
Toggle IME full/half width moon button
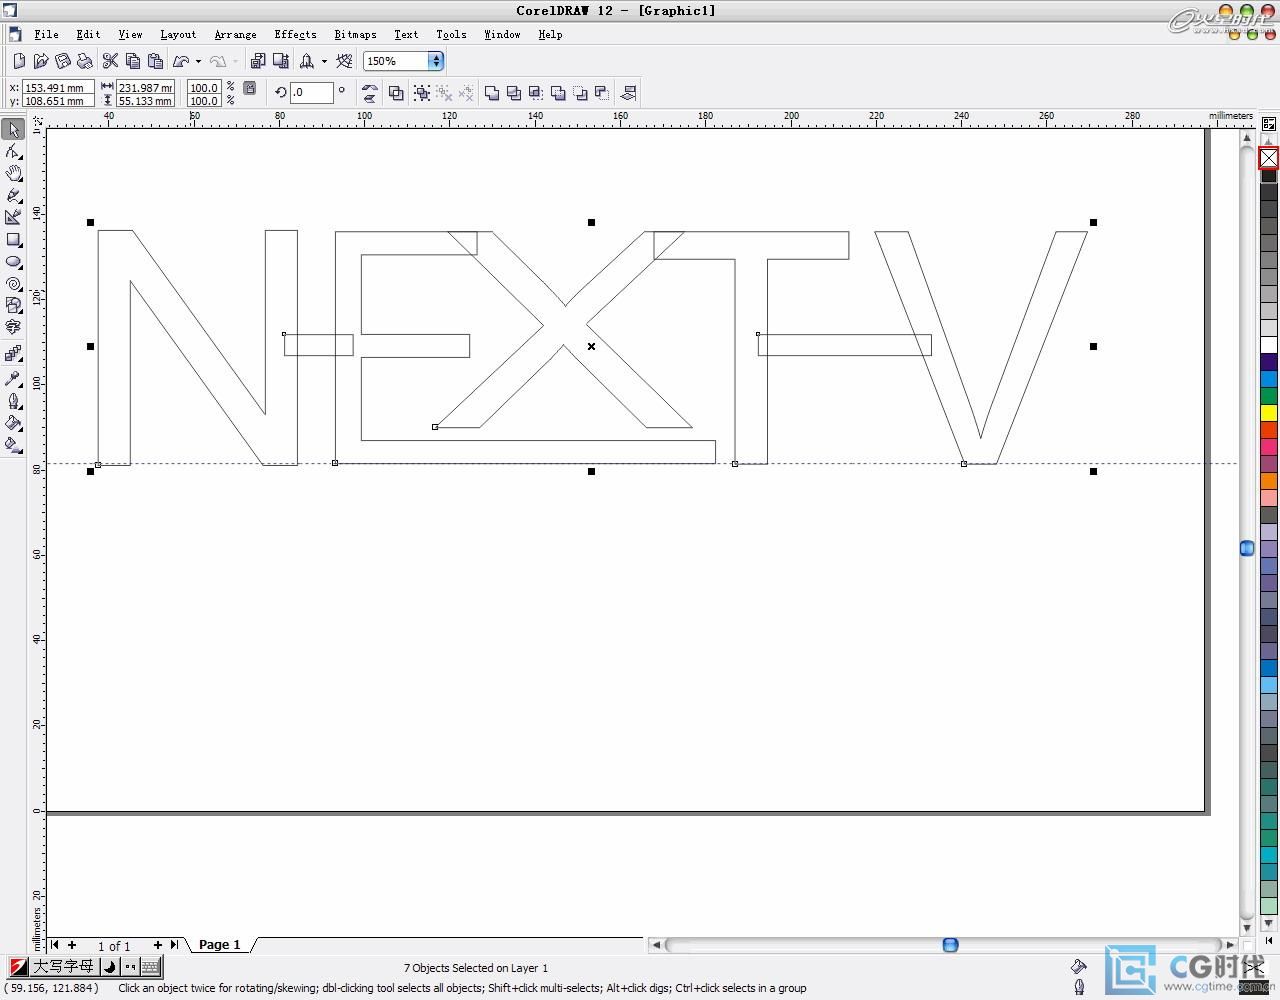pos(110,967)
